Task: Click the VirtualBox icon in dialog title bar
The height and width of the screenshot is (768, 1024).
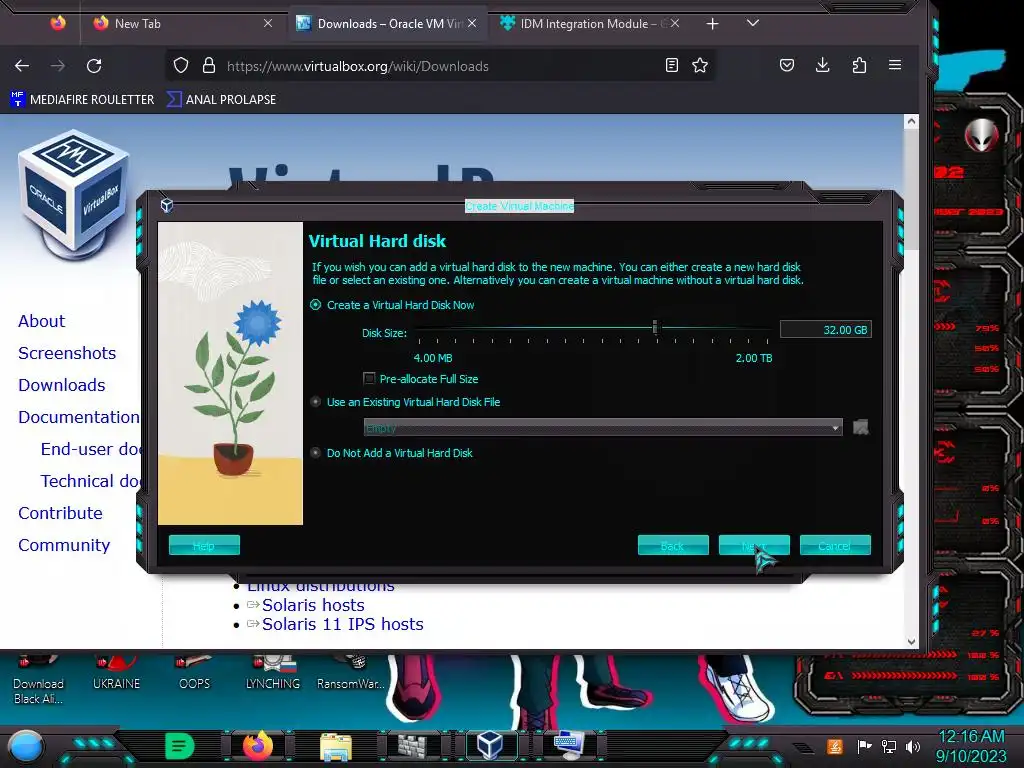Action: (x=167, y=205)
